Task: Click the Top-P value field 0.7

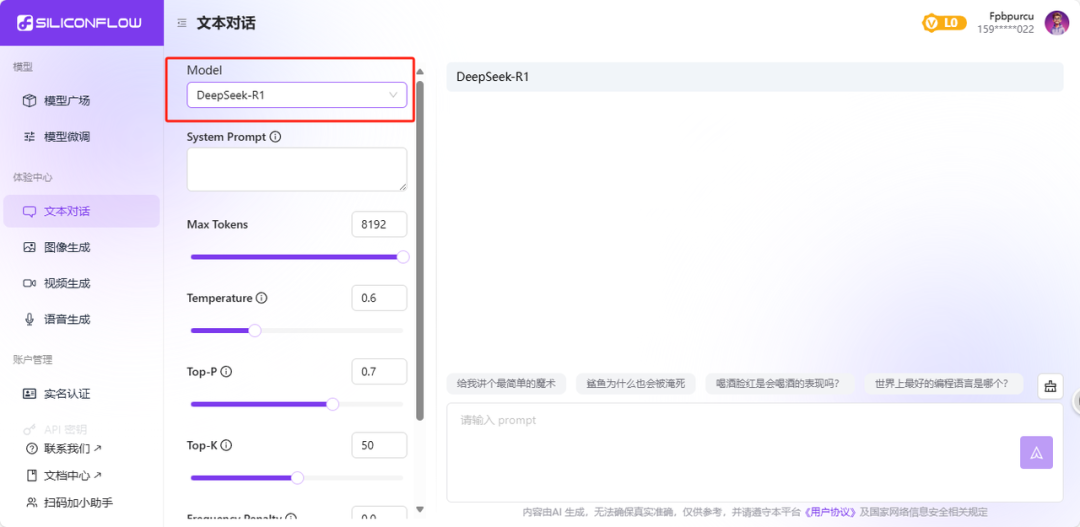Action: [379, 372]
